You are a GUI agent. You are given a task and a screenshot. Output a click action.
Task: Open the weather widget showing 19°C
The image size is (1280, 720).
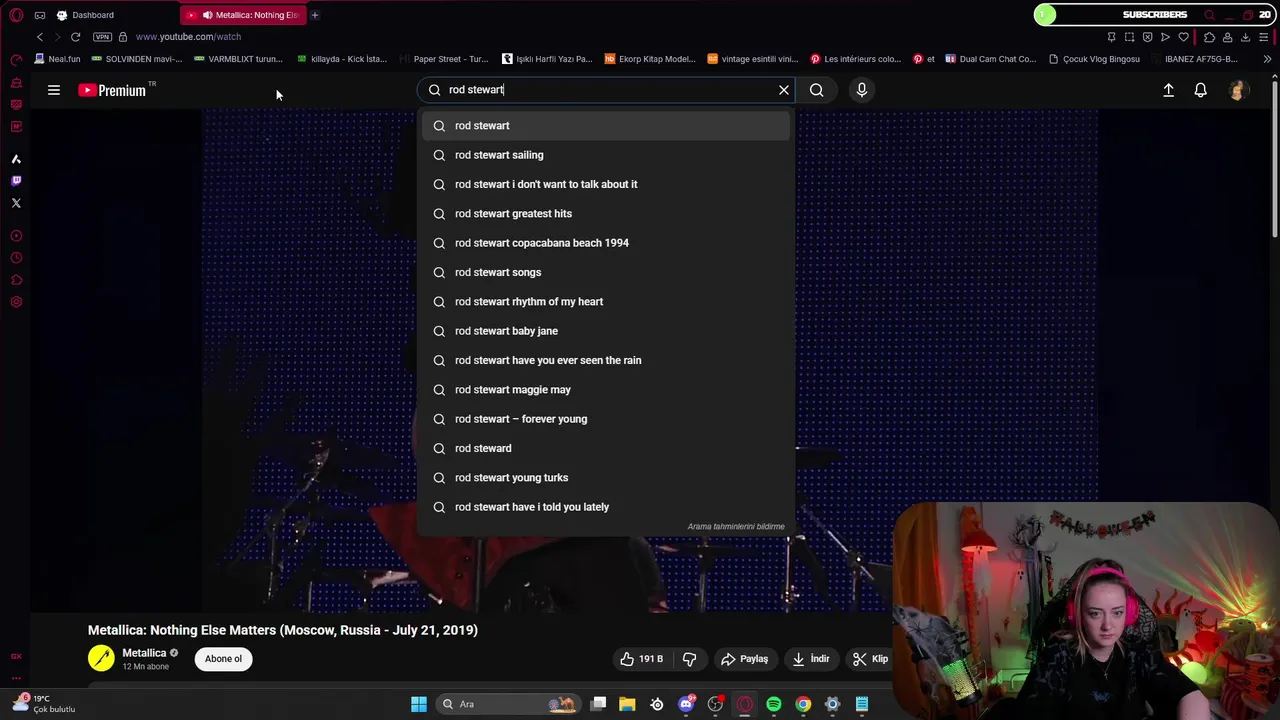44,704
